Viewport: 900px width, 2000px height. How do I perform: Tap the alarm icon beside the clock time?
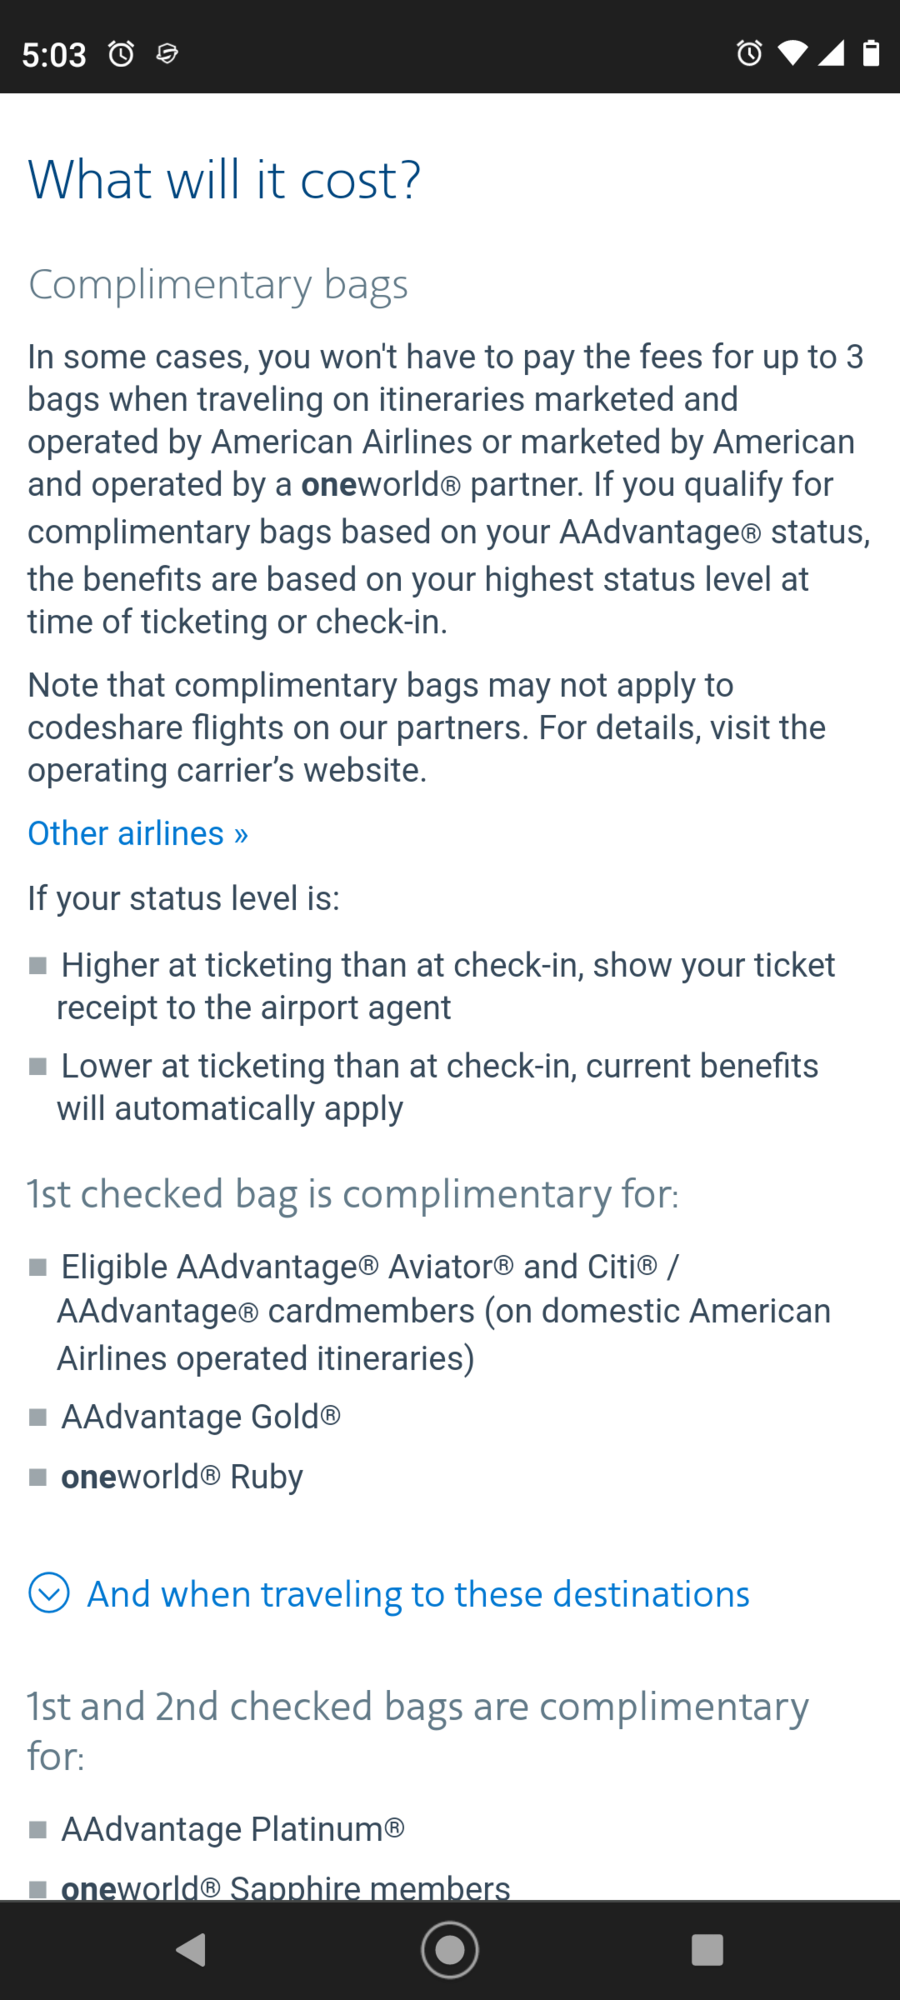tap(121, 53)
